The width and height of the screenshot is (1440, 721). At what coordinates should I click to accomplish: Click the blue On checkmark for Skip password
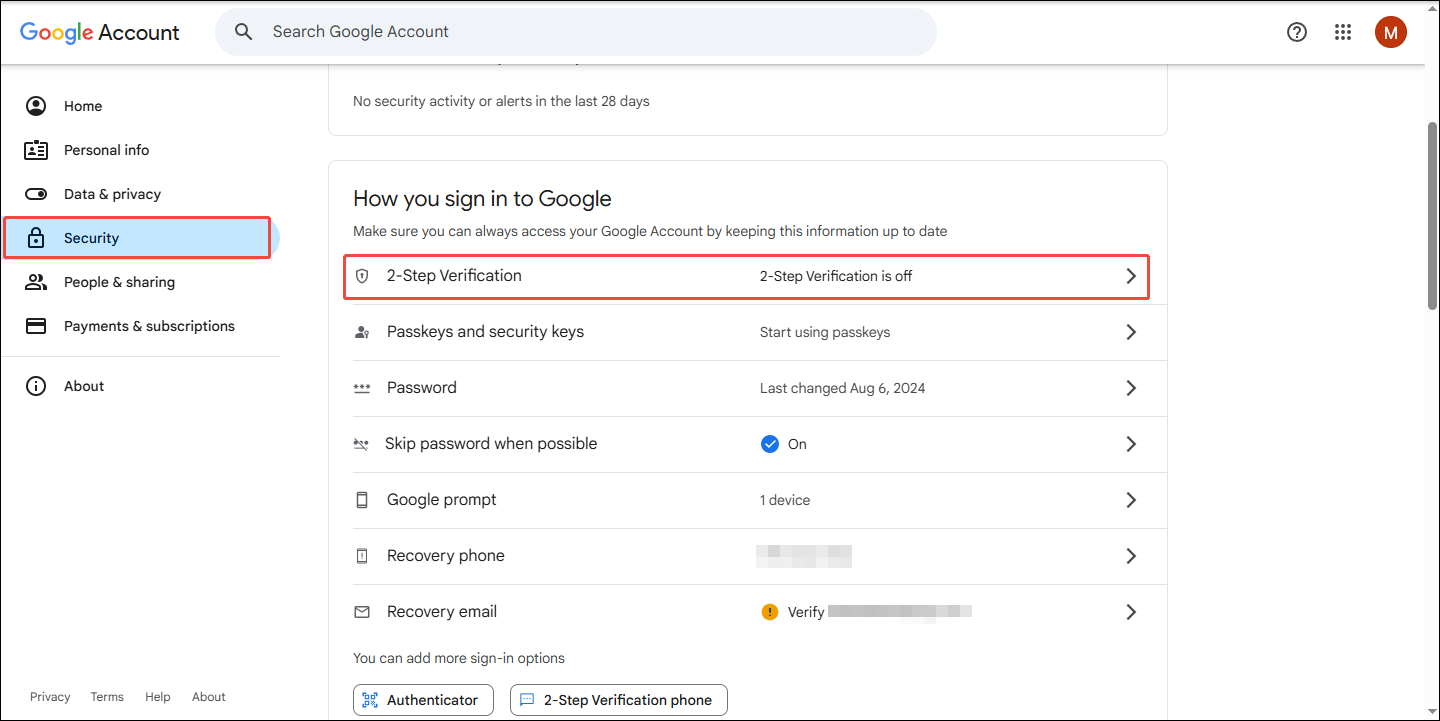tap(769, 444)
